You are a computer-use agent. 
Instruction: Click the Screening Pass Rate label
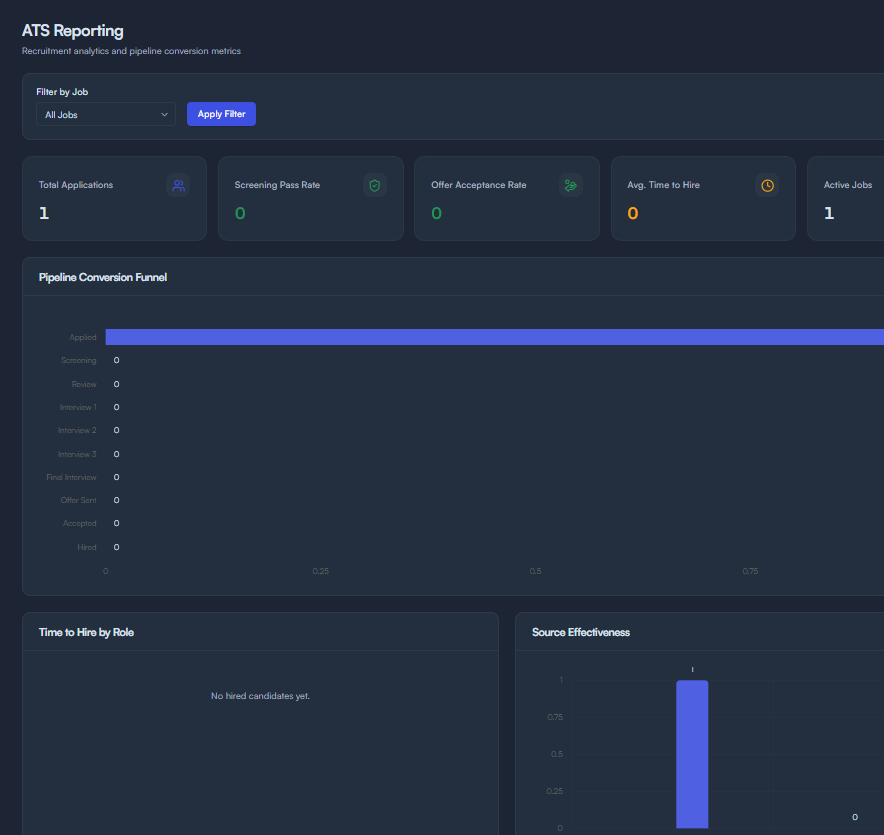277,185
